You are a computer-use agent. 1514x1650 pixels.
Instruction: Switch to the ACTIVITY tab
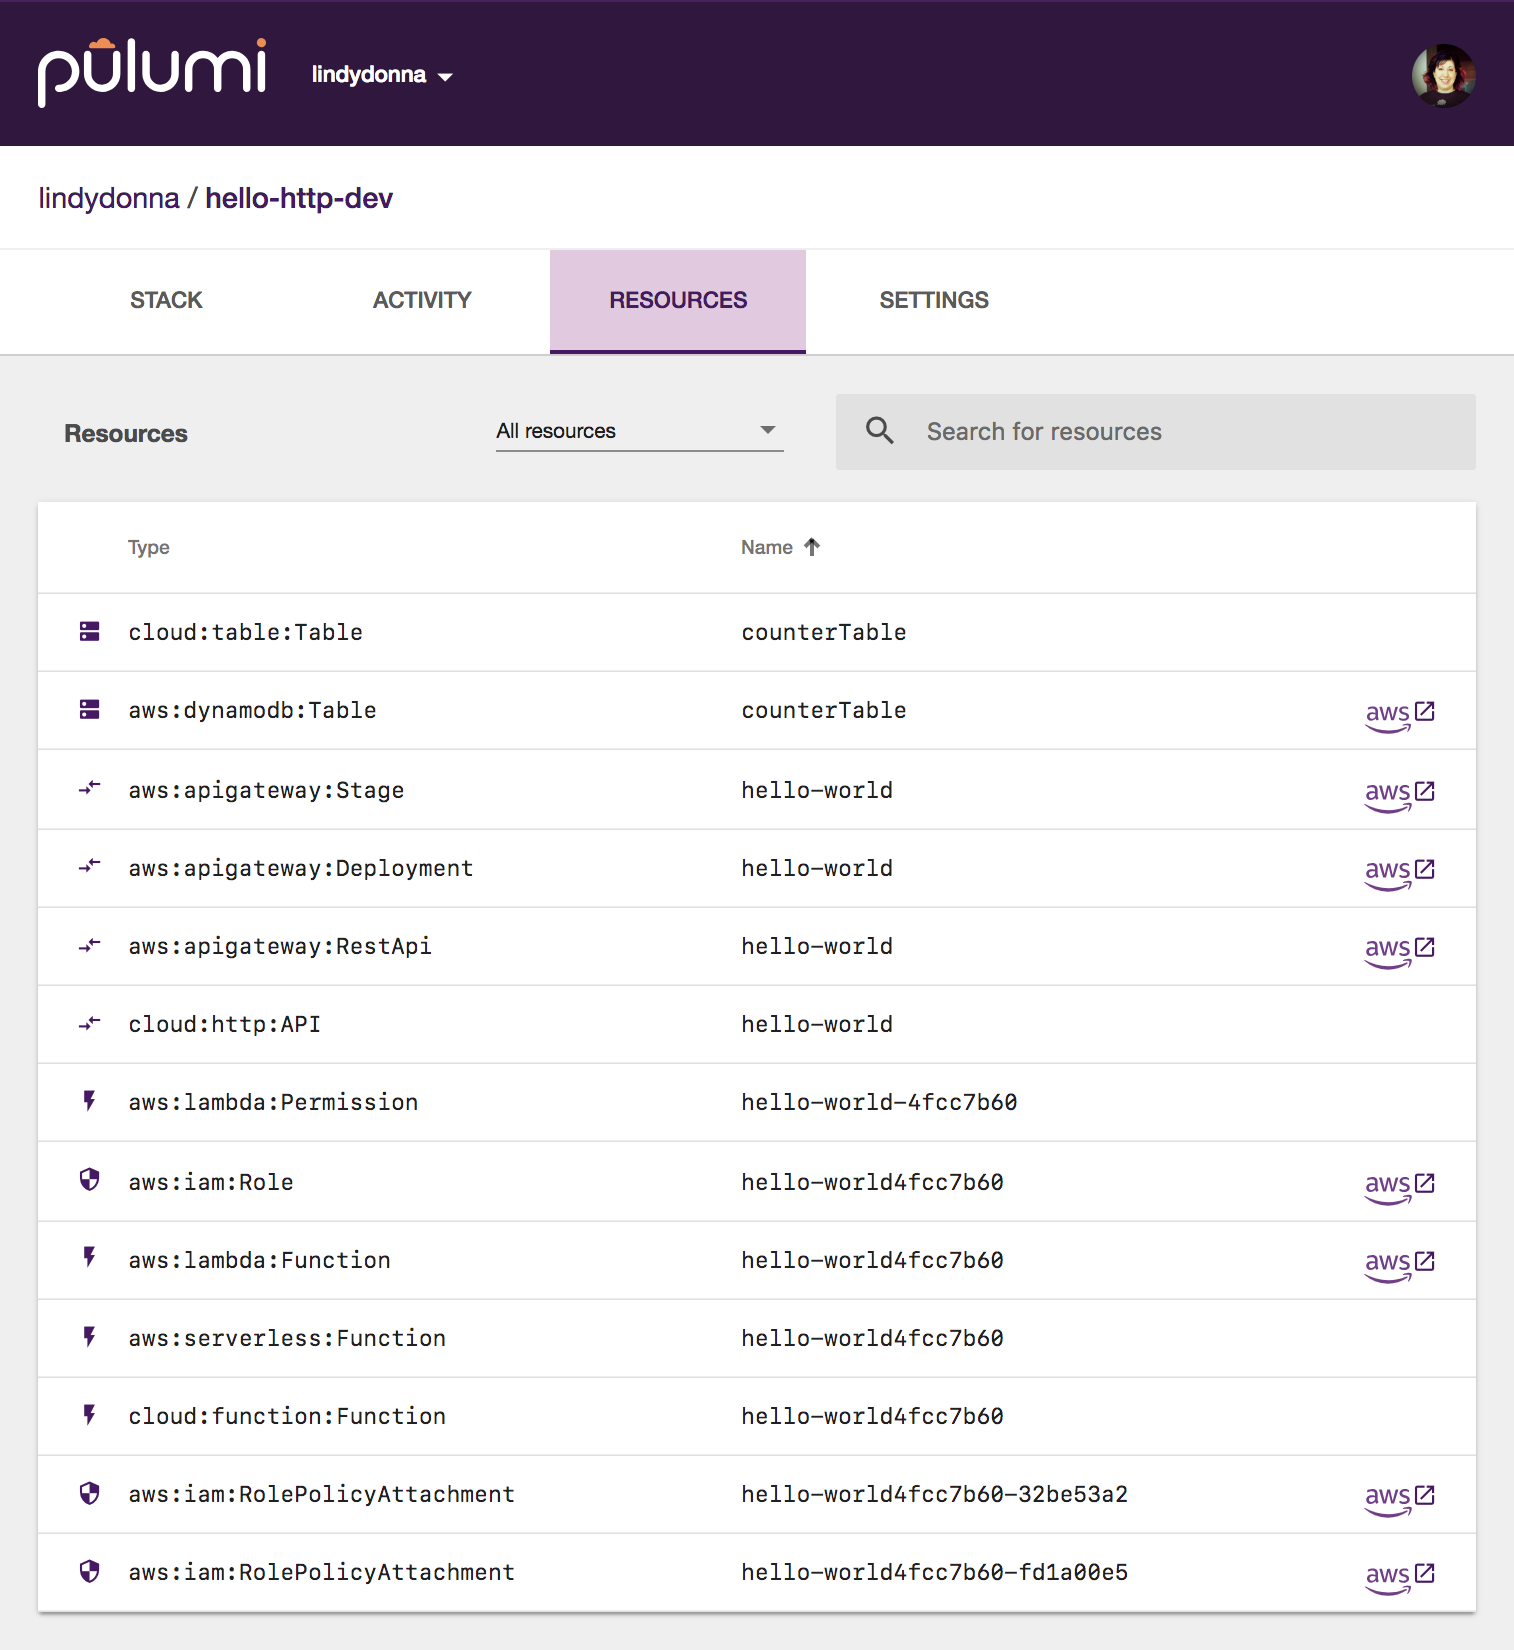(422, 300)
